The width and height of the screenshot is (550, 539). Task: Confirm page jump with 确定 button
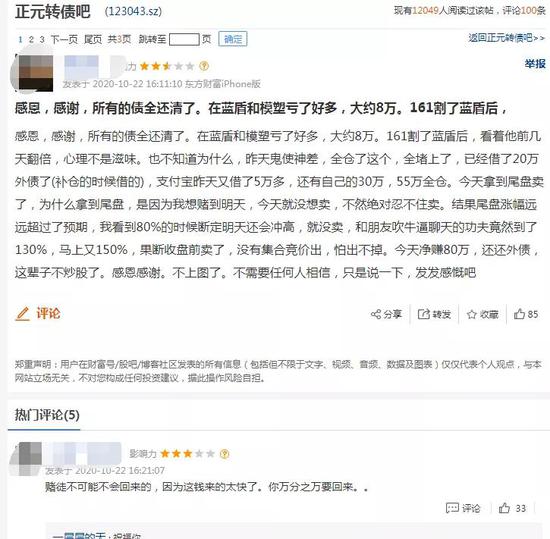click(x=233, y=39)
